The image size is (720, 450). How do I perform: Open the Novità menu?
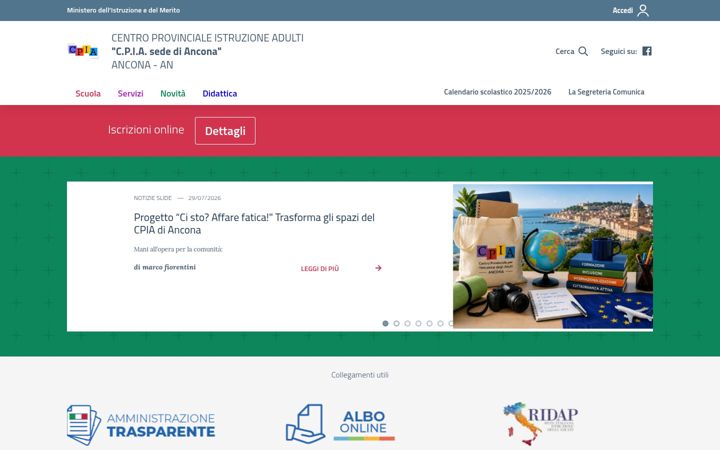click(173, 94)
